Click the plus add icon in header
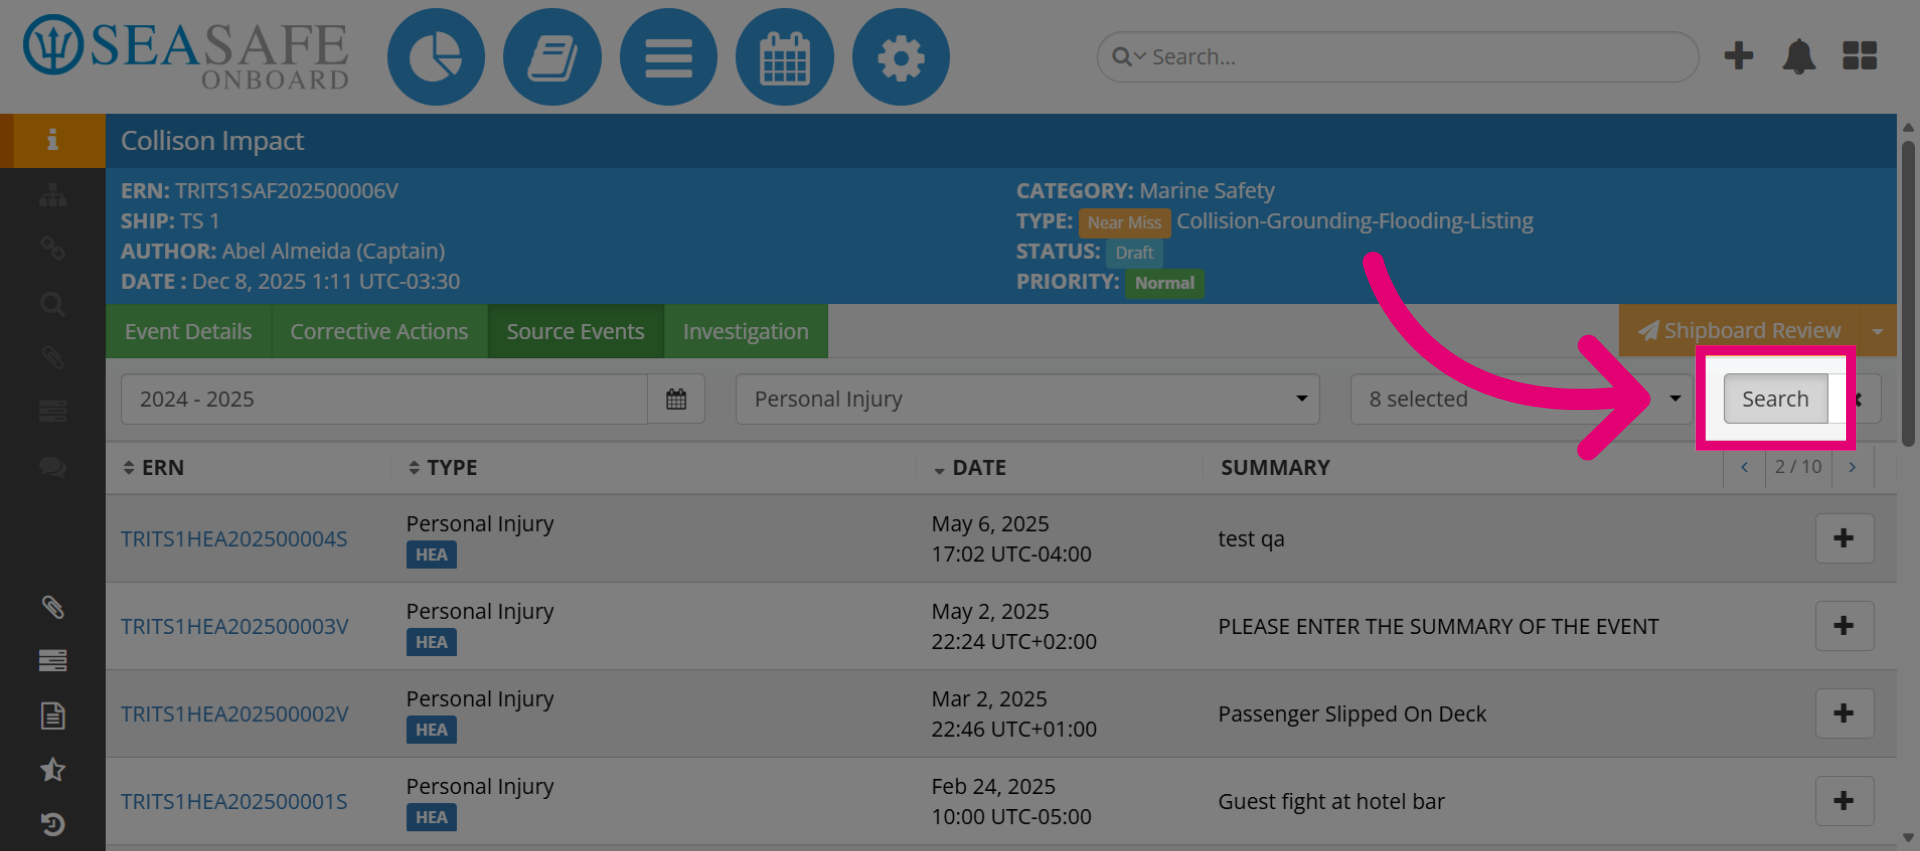The image size is (1920, 851). point(1739,56)
